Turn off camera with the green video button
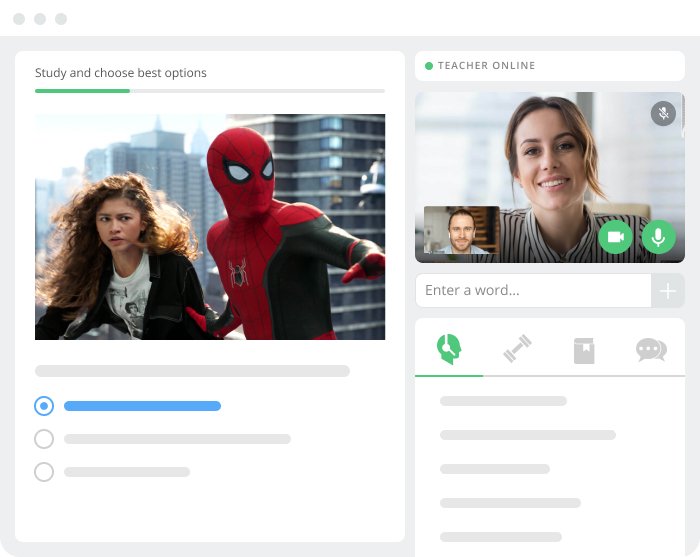This screenshot has height=557, width=700. [615, 237]
